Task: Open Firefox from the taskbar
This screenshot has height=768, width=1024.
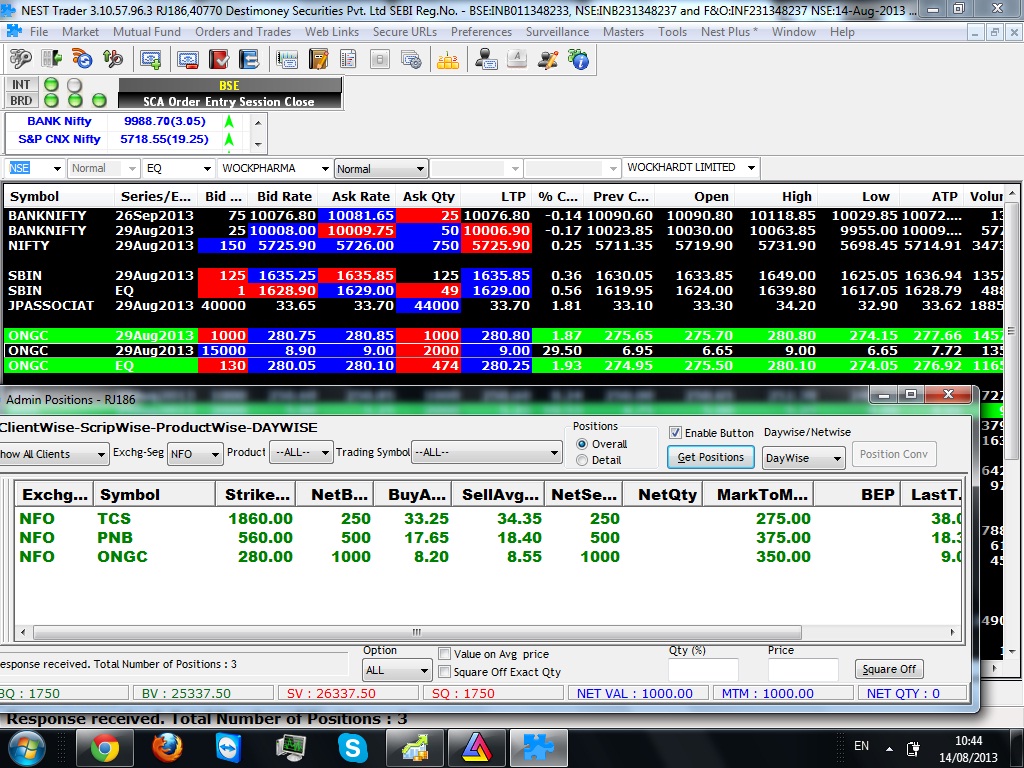Action: point(167,748)
